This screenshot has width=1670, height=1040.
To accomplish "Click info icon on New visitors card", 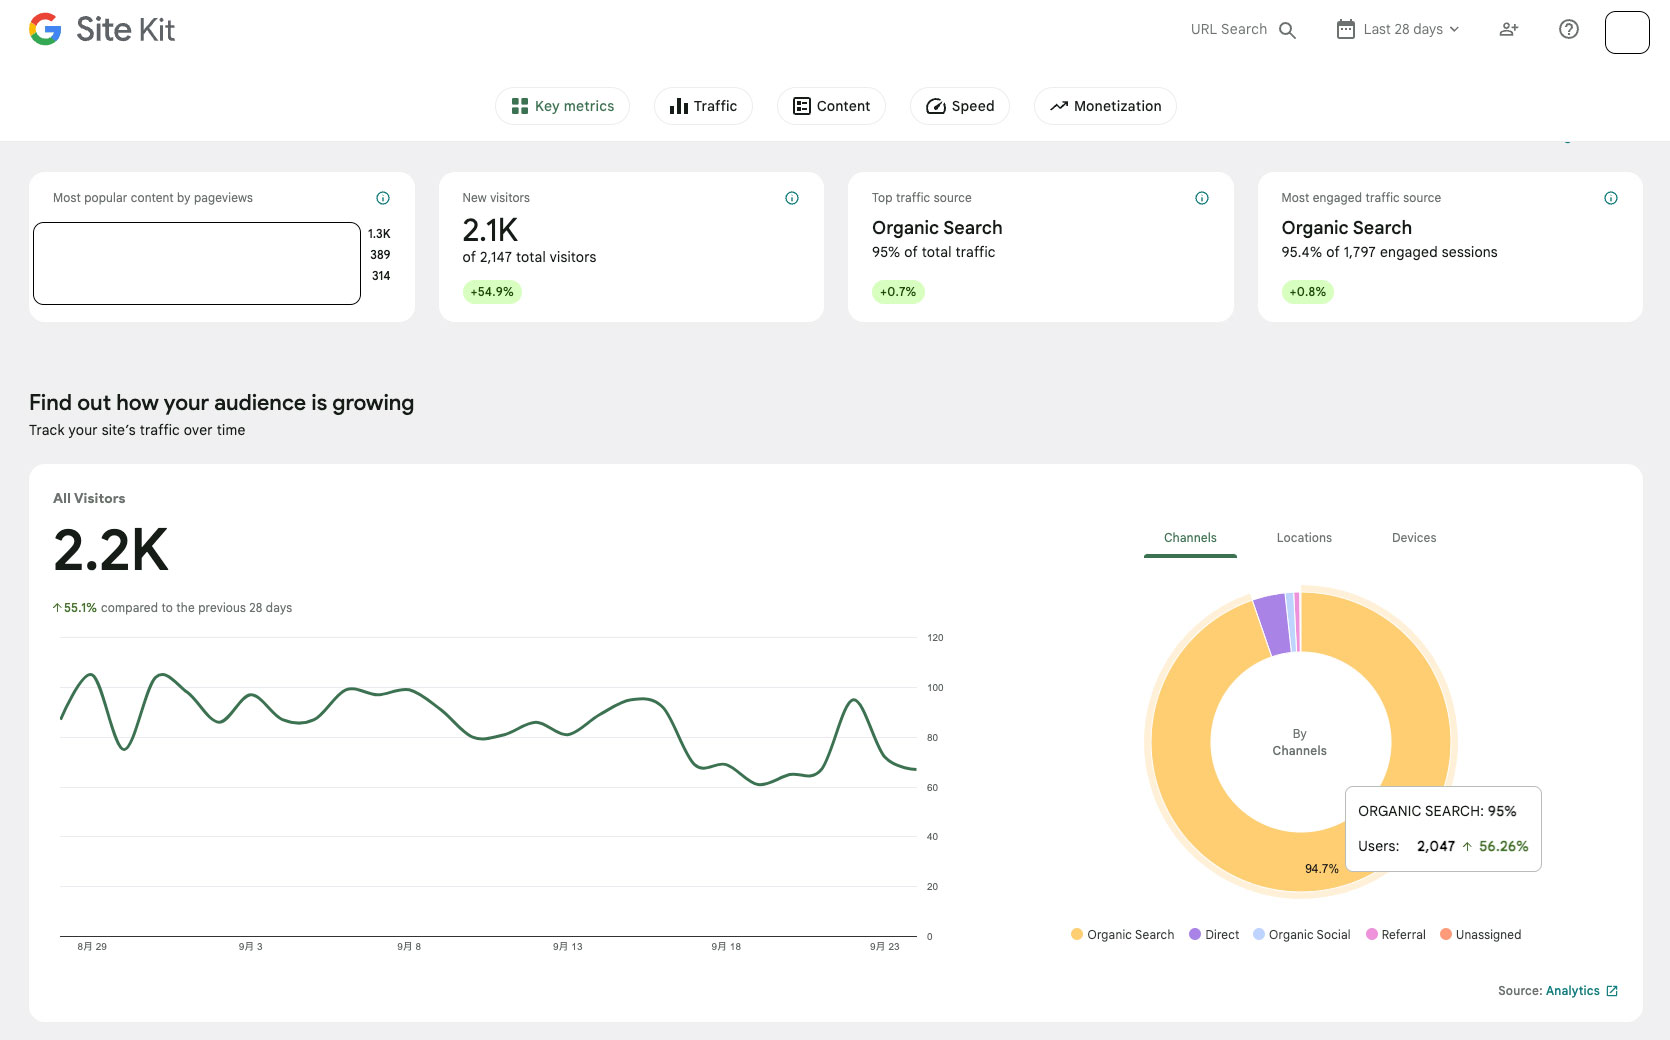I will (792, 198).
